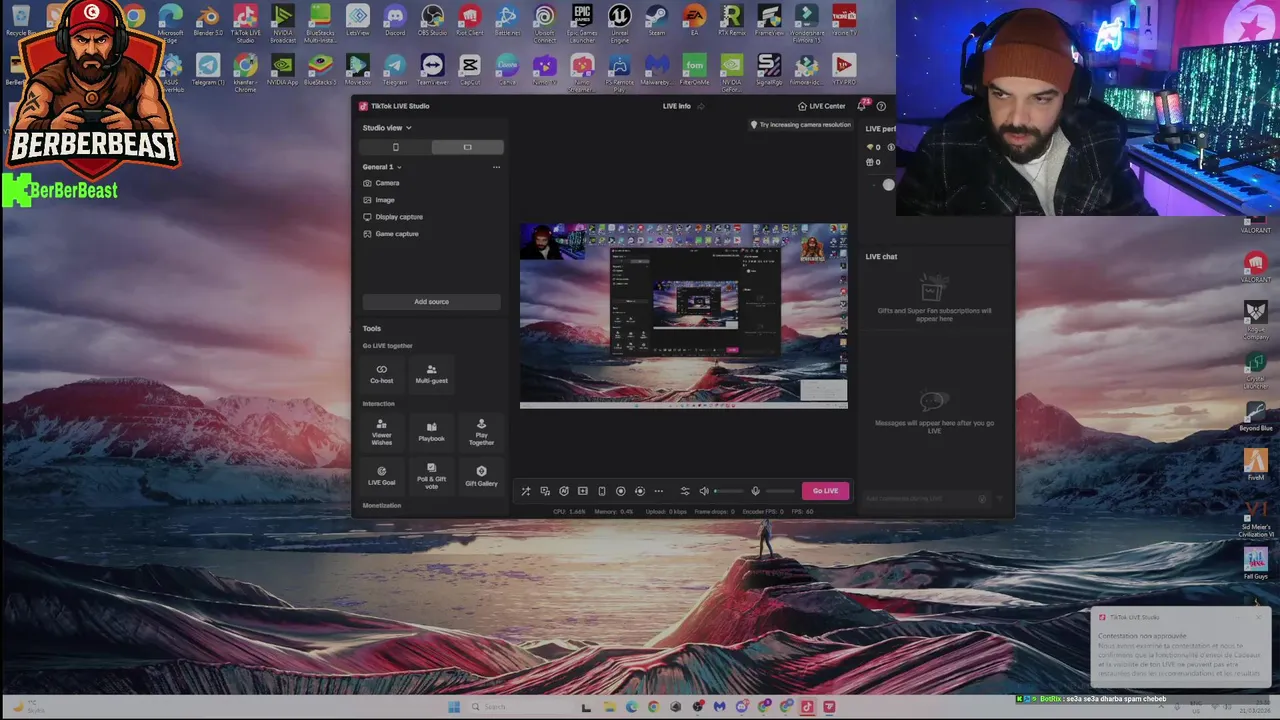Adjust the microphone volume slider
Viewport: 1280px width, 720px height.
click(780, 491)
